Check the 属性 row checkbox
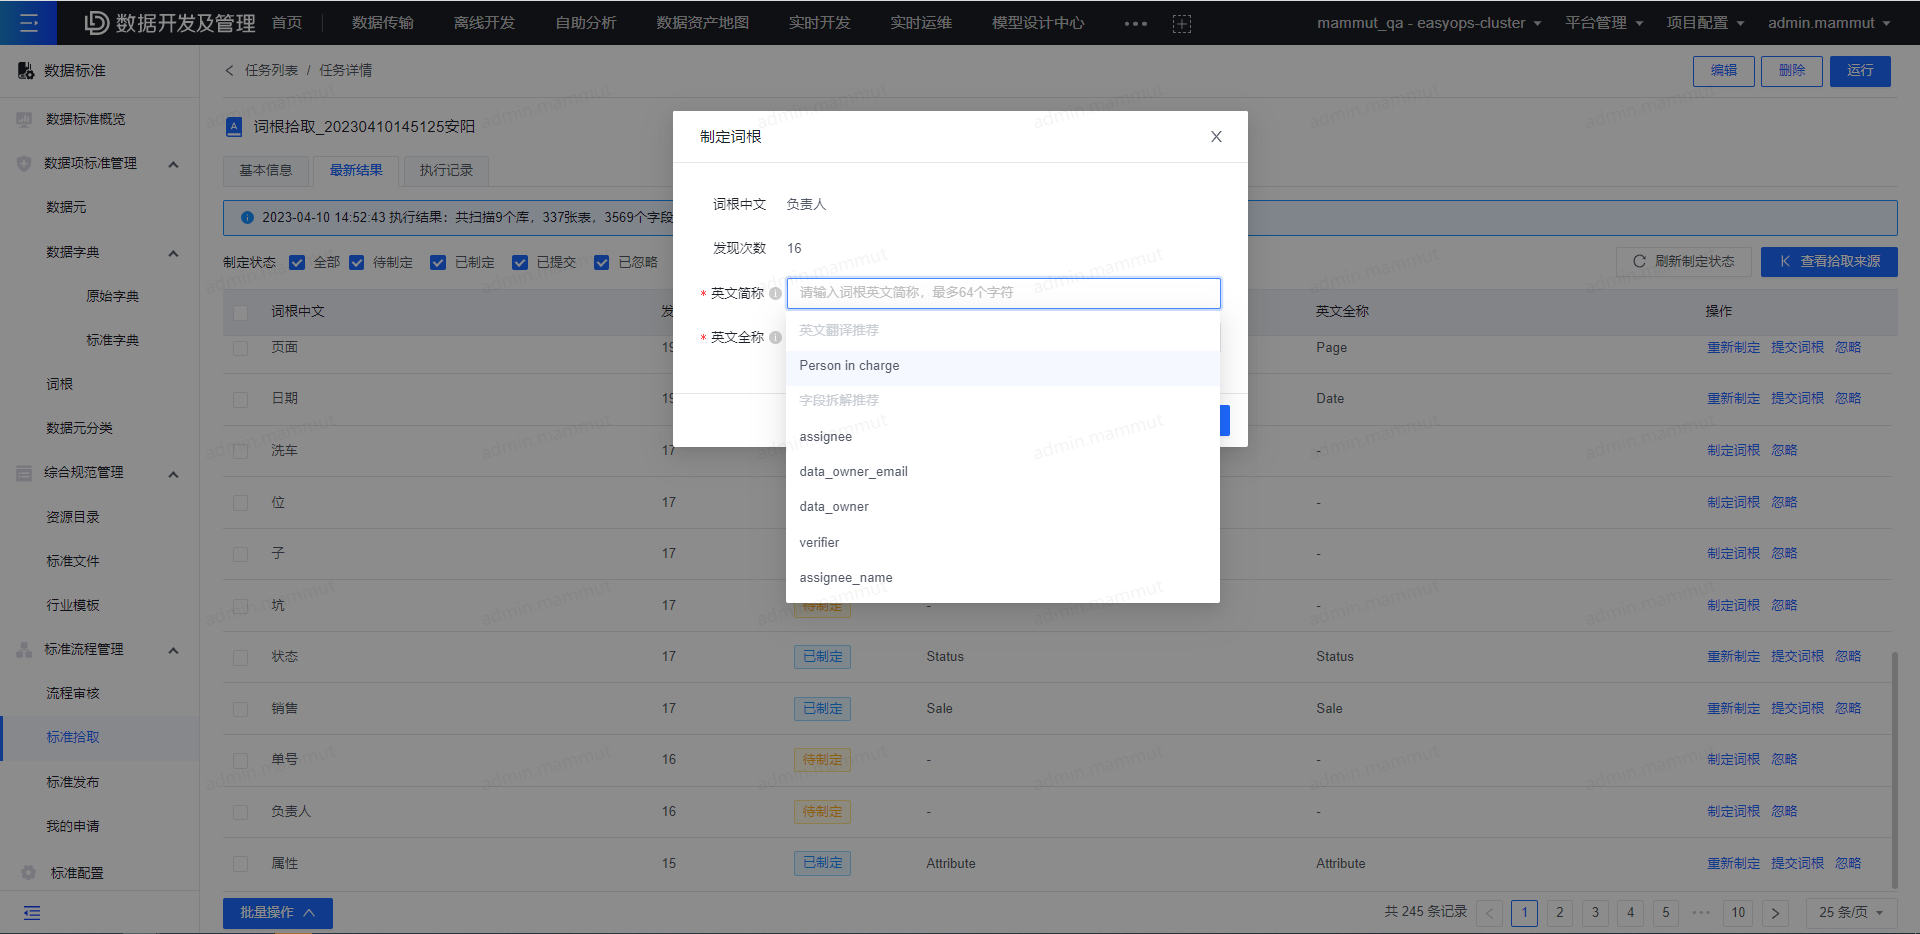The image size is (1920, 934). 240,863
